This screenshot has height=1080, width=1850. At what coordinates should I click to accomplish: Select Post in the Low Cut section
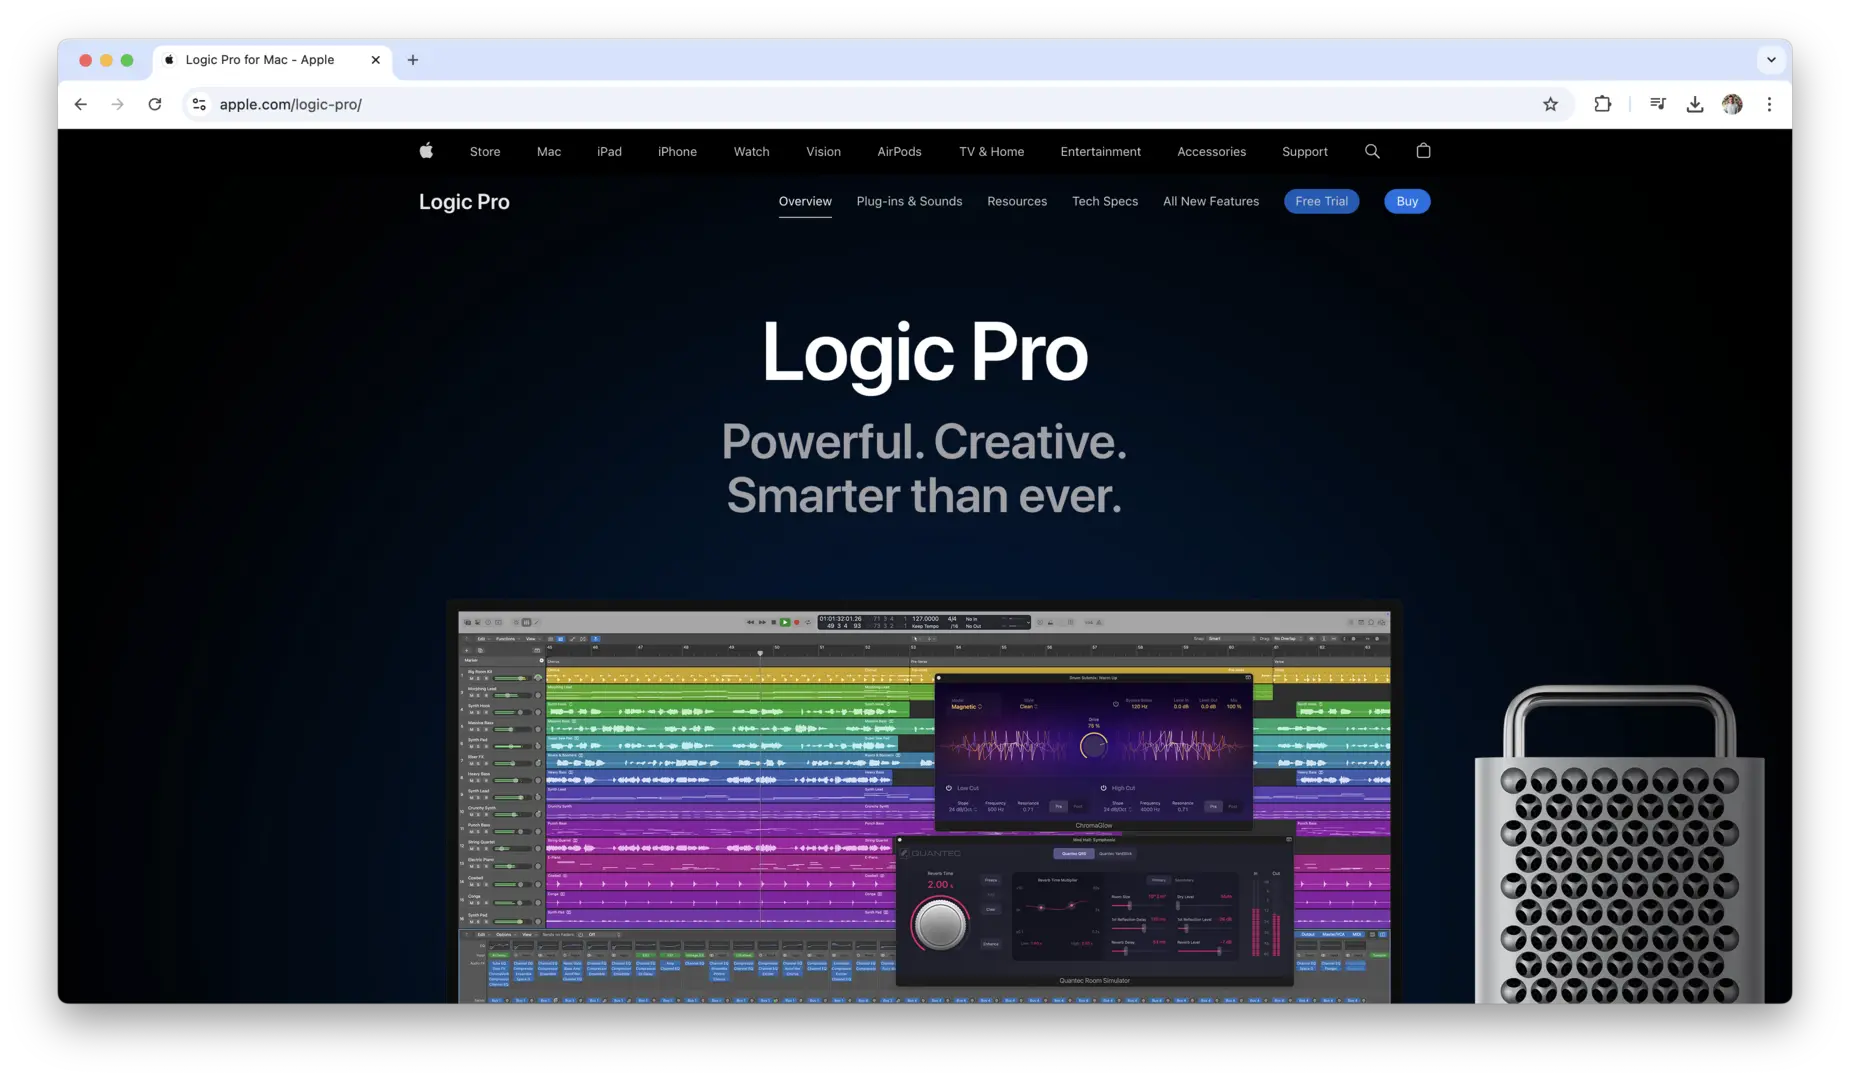1077,806
